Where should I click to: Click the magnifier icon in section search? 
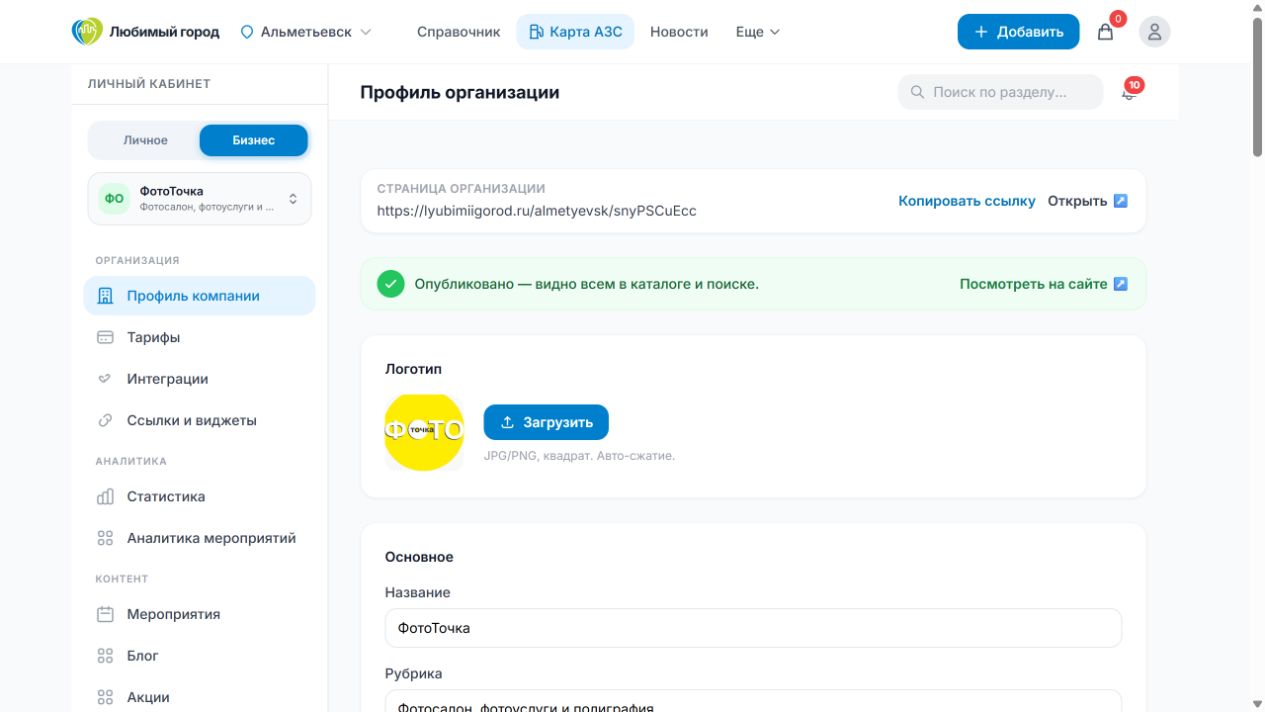coord(917,92)
